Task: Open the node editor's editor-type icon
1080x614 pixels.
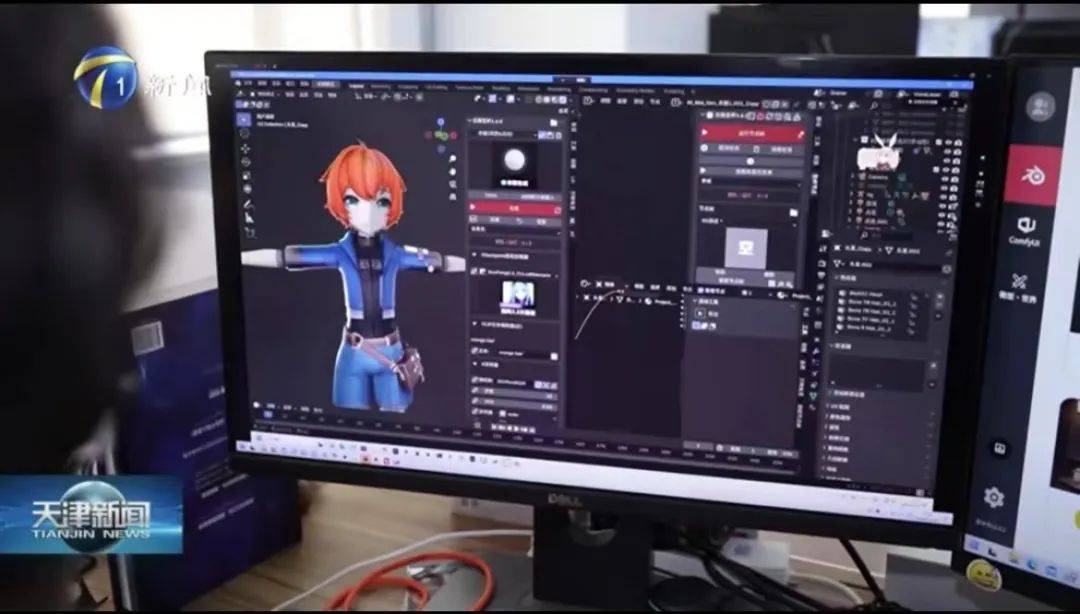Action: coord(589,101)
